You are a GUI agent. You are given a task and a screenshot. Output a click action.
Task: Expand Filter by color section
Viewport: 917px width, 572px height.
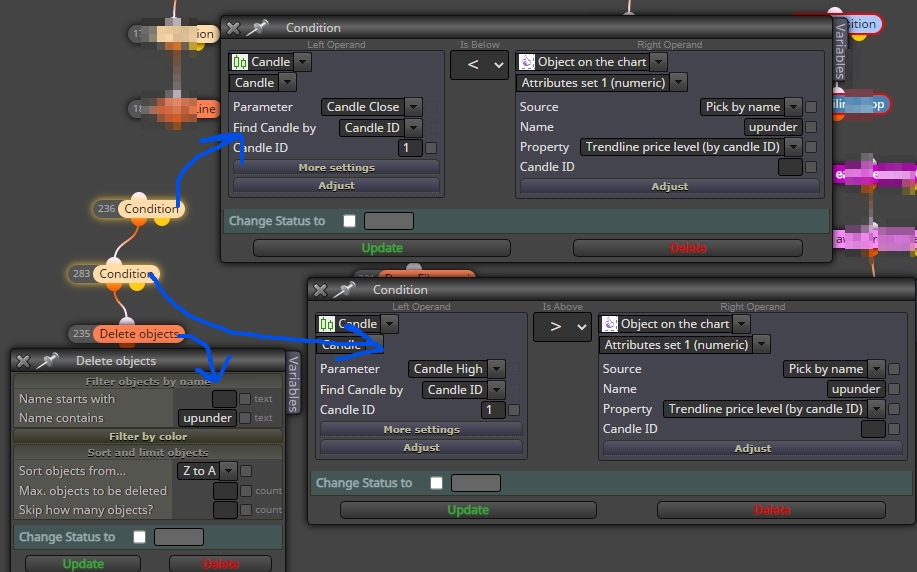[148, 436]
